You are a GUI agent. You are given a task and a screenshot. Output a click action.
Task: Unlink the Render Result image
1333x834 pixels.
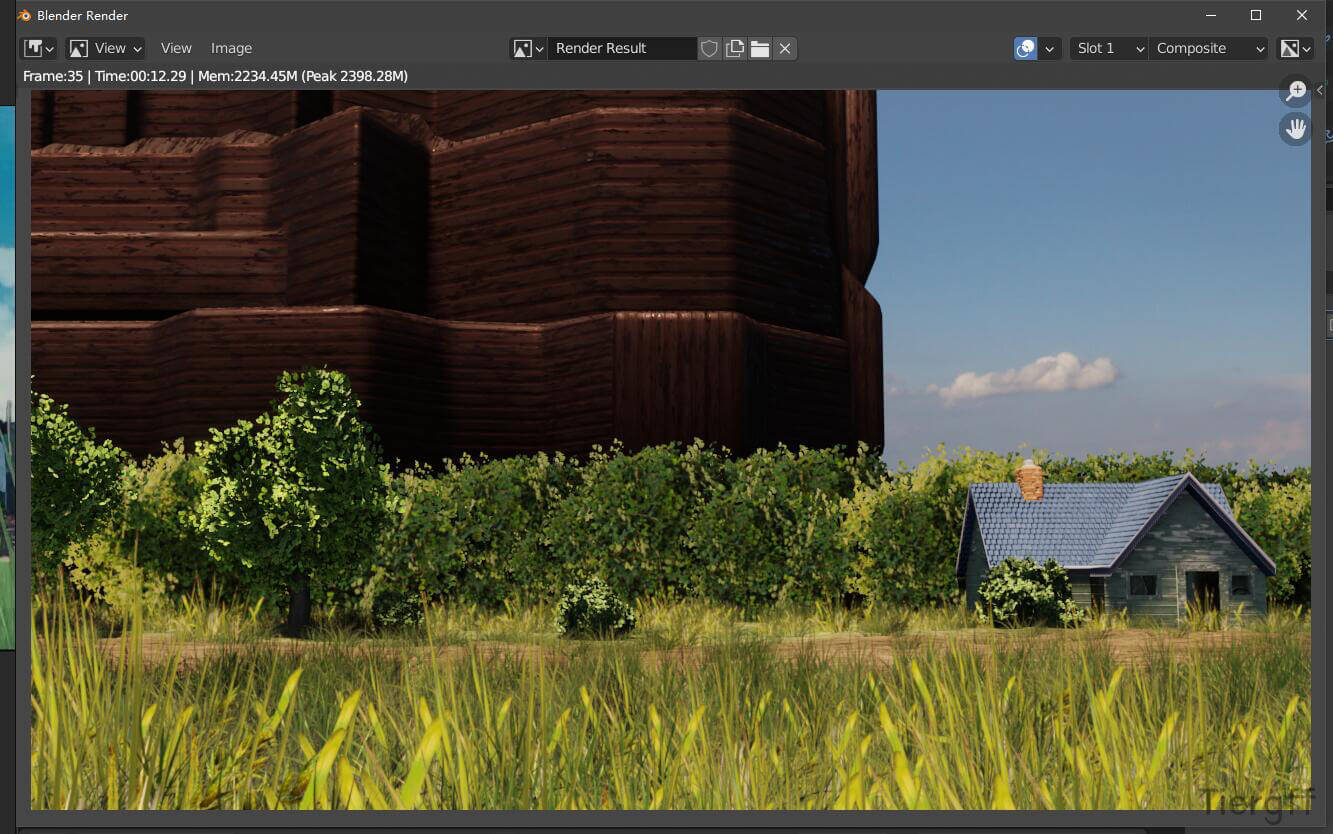pyautogui.click(x=785, y=48)
